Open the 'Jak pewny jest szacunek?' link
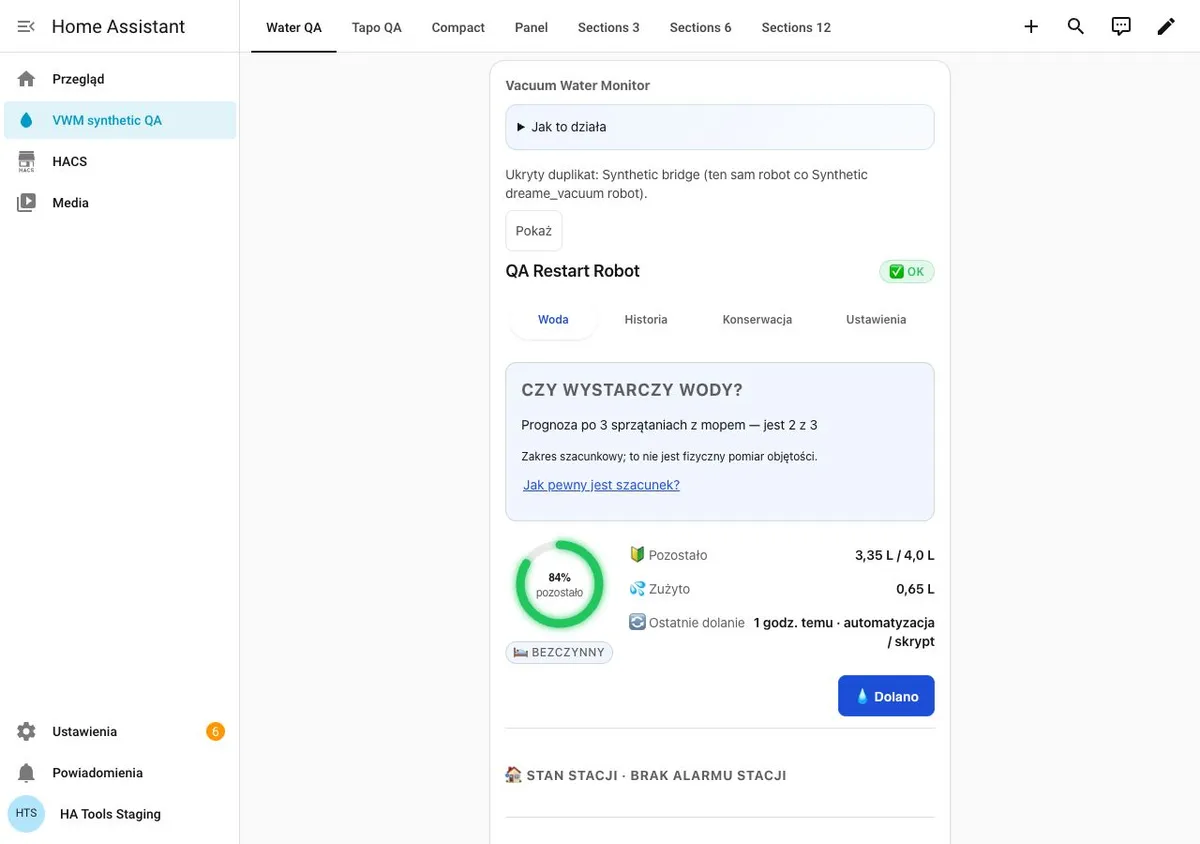Screen dimensions: 1200x844 click(601, 485)
